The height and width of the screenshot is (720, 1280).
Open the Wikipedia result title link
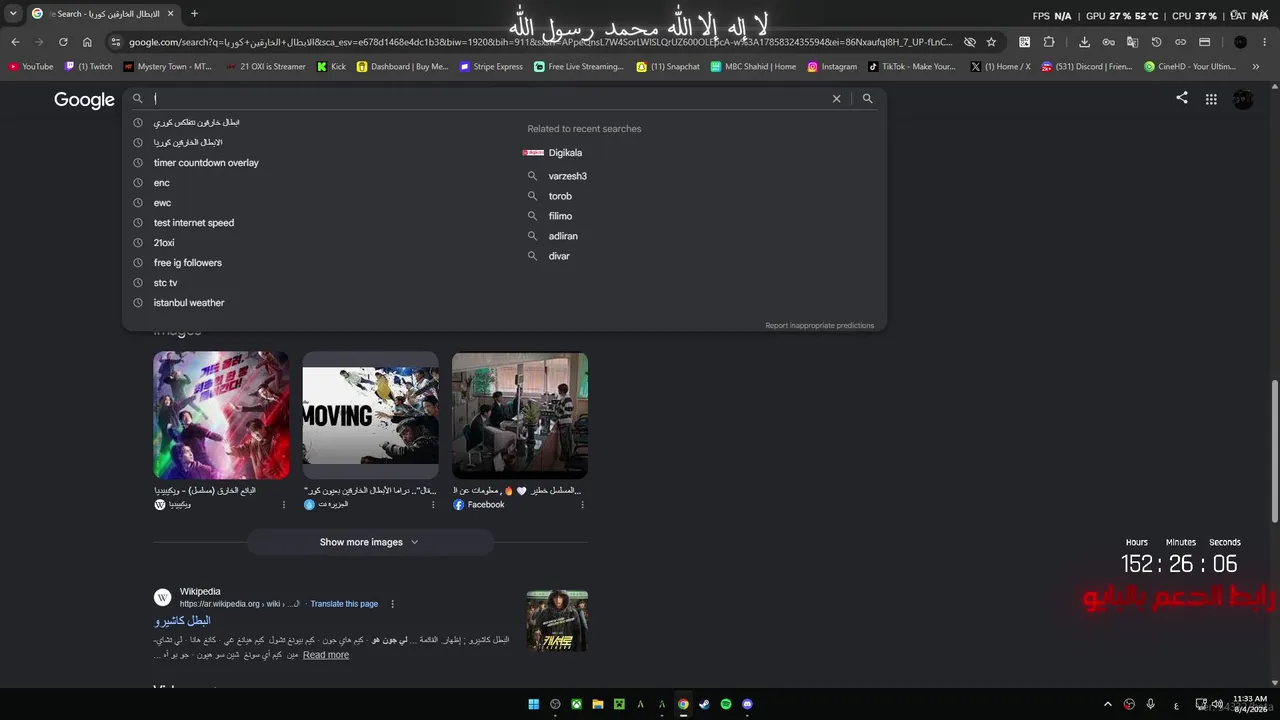pos(182,621)
